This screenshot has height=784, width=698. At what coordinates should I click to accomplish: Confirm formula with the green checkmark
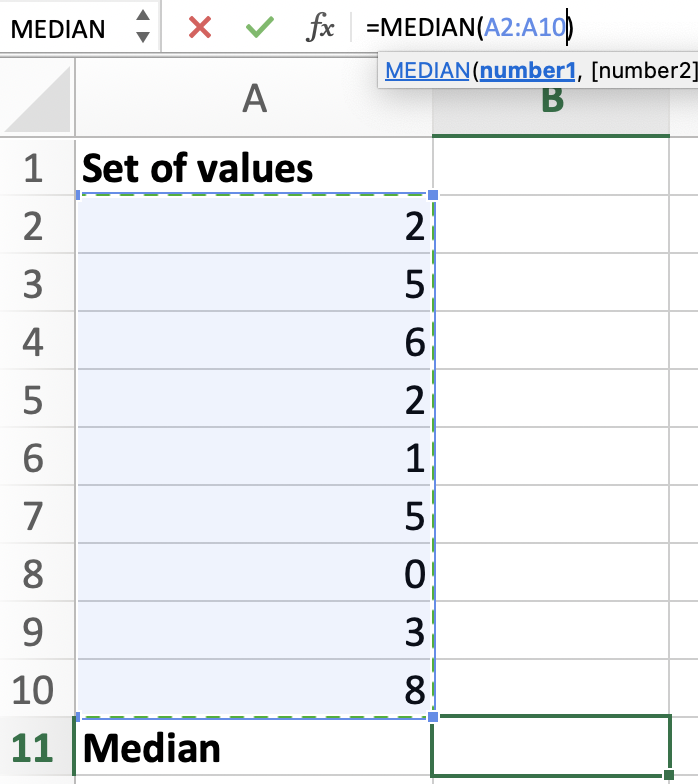259,28
